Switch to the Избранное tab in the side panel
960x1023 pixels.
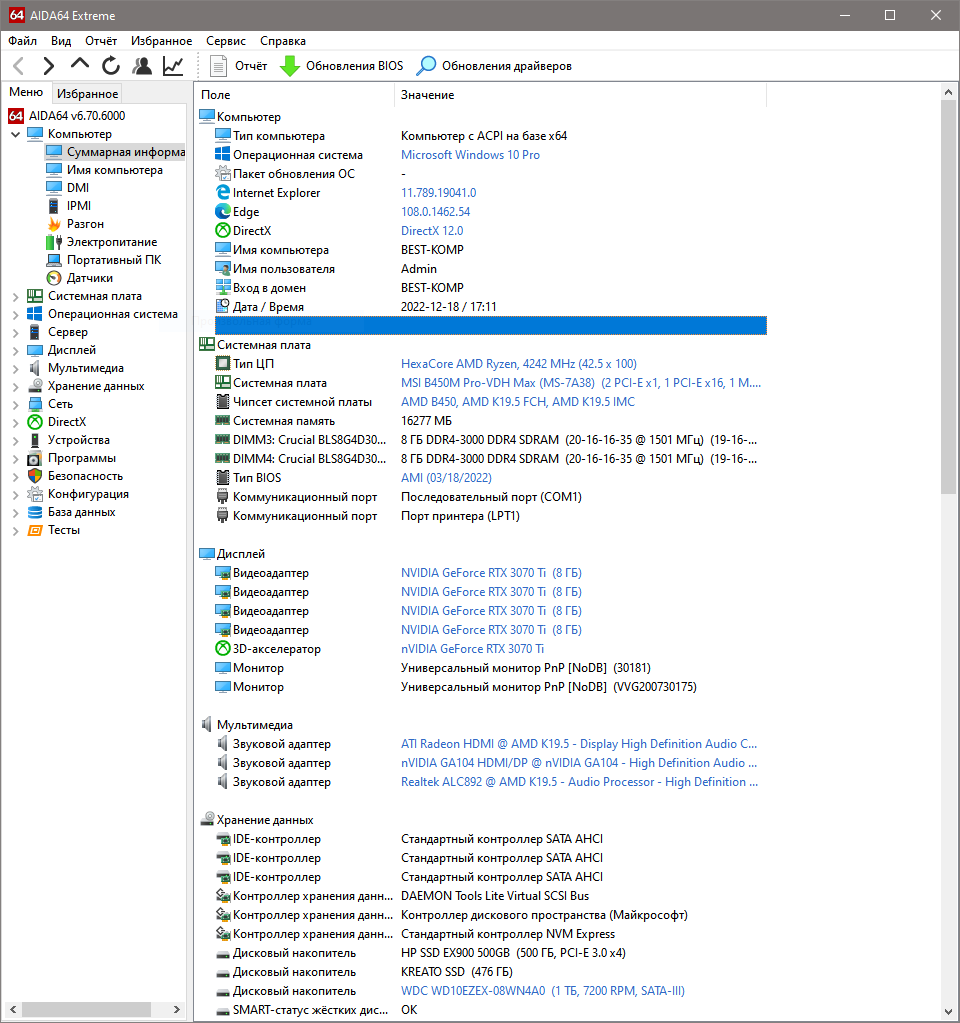coord(87,93)
